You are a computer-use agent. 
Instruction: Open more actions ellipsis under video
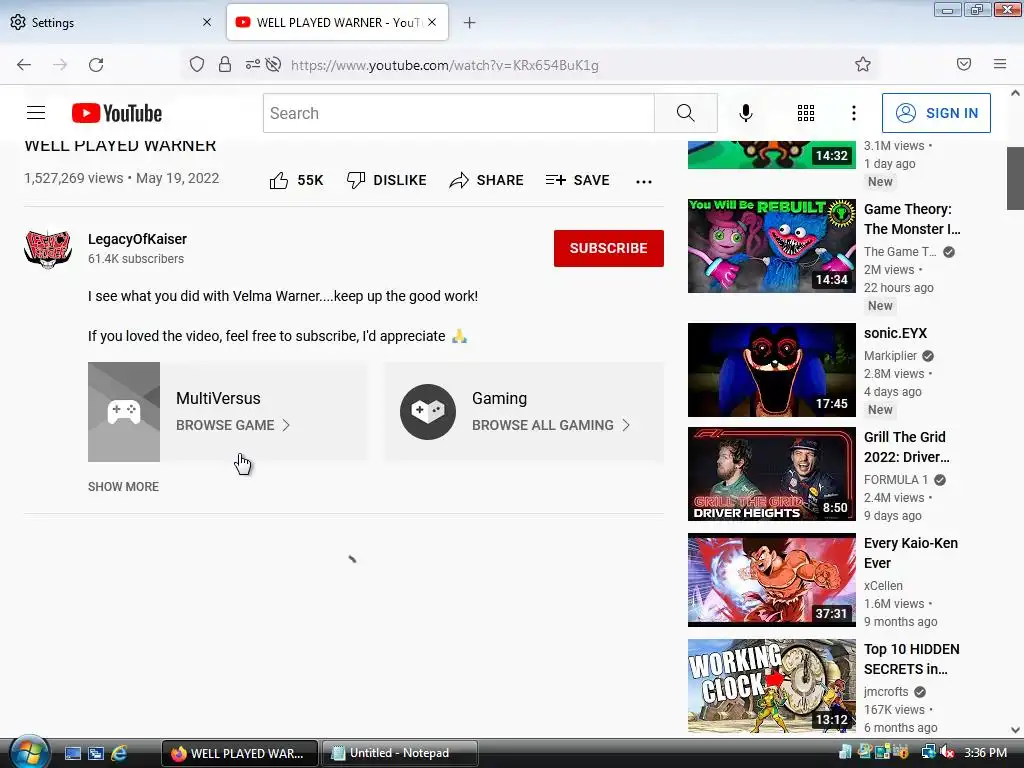pyautogui.click(x=644, y=182)
